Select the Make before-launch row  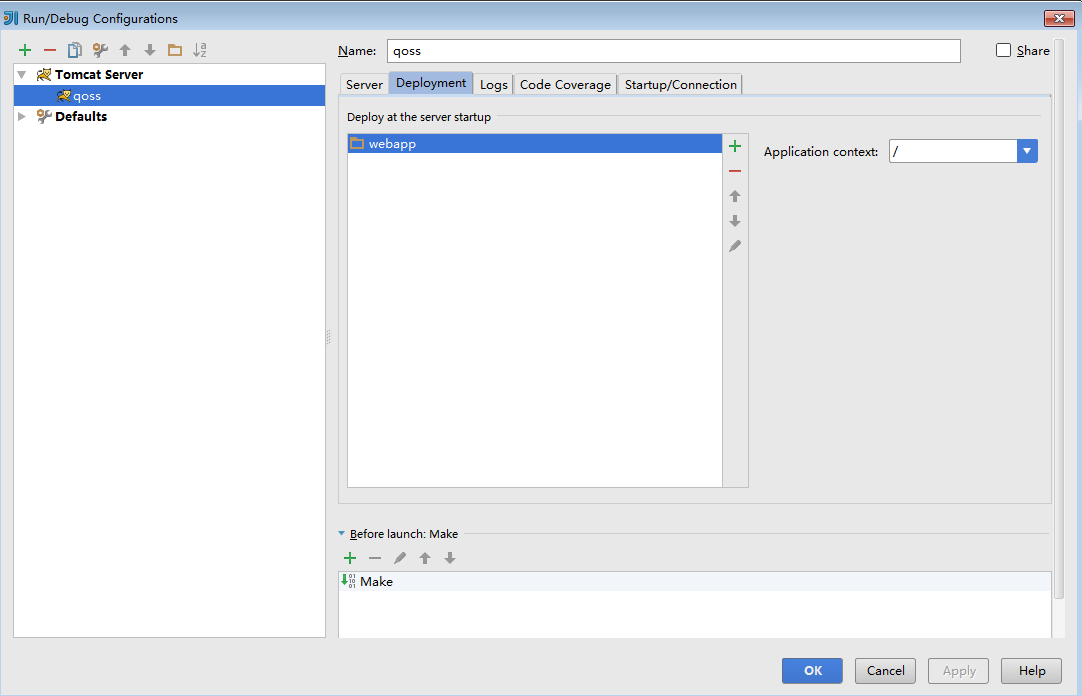695,581
